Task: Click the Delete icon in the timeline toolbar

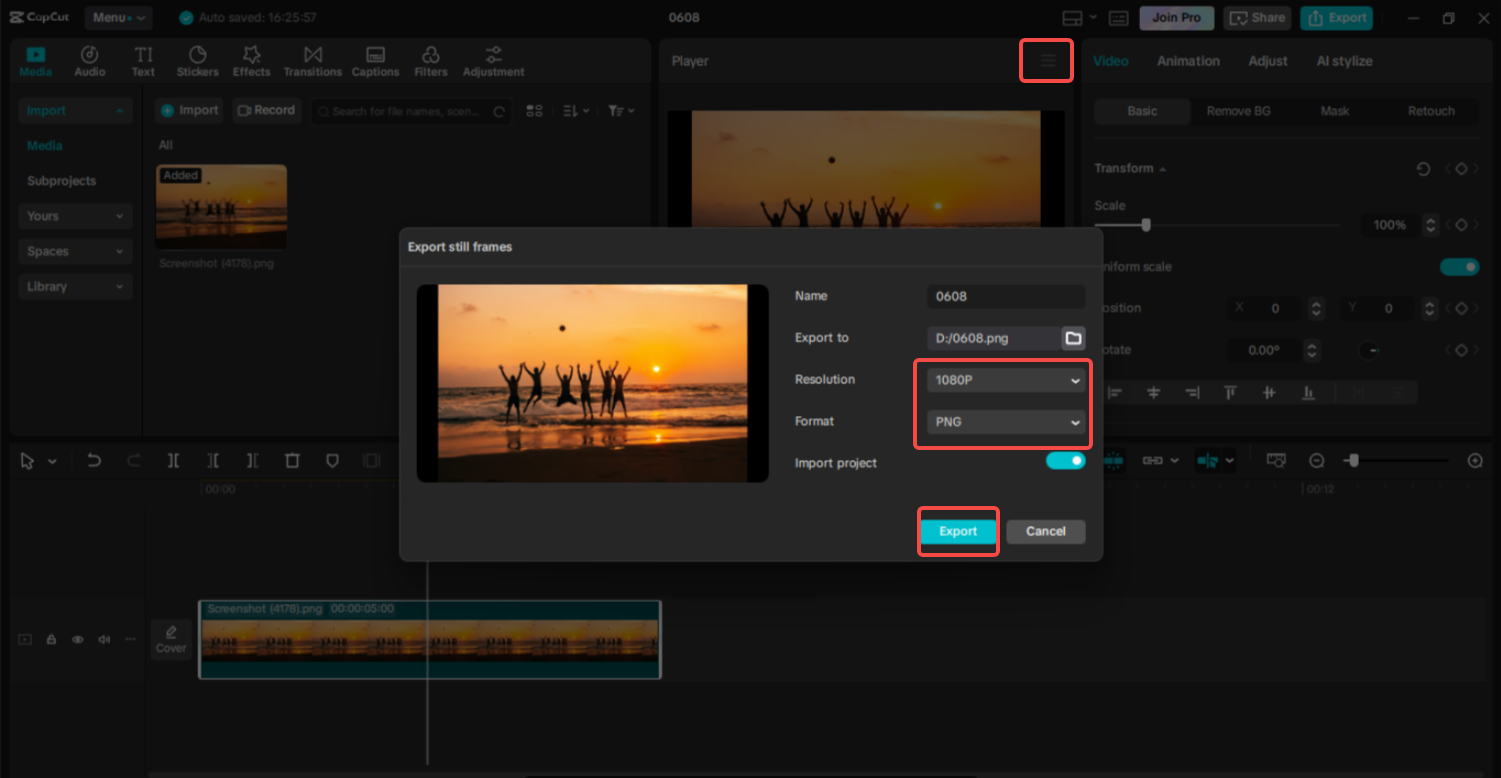Action: pyautogui.click(x=291, y=460)
